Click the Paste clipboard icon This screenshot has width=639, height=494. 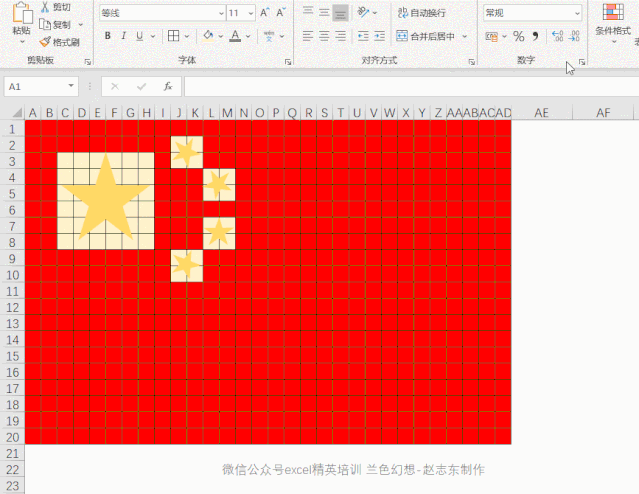[22, 13]
